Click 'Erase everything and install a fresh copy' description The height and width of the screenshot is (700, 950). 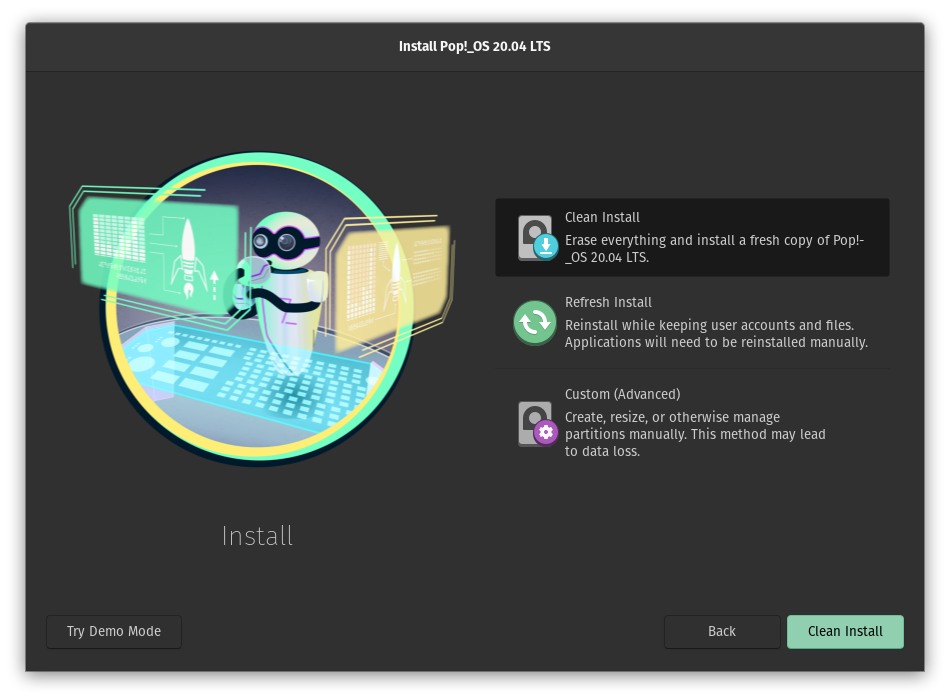tap(714, 248)
